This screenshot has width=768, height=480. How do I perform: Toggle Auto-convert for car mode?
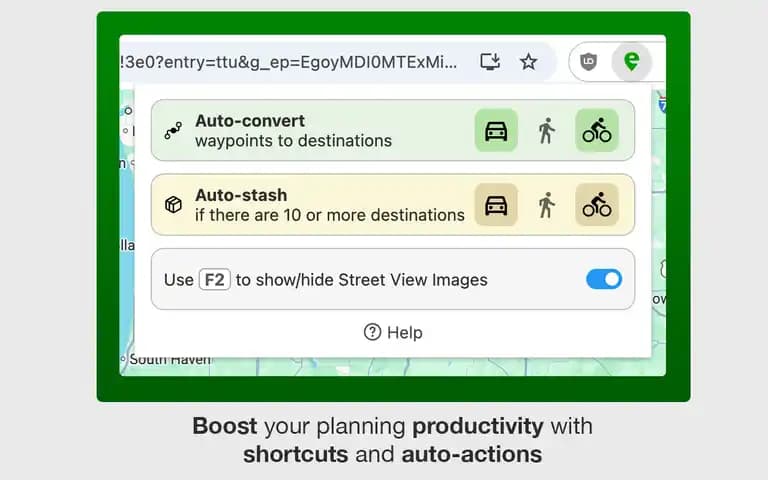[496, 131]
